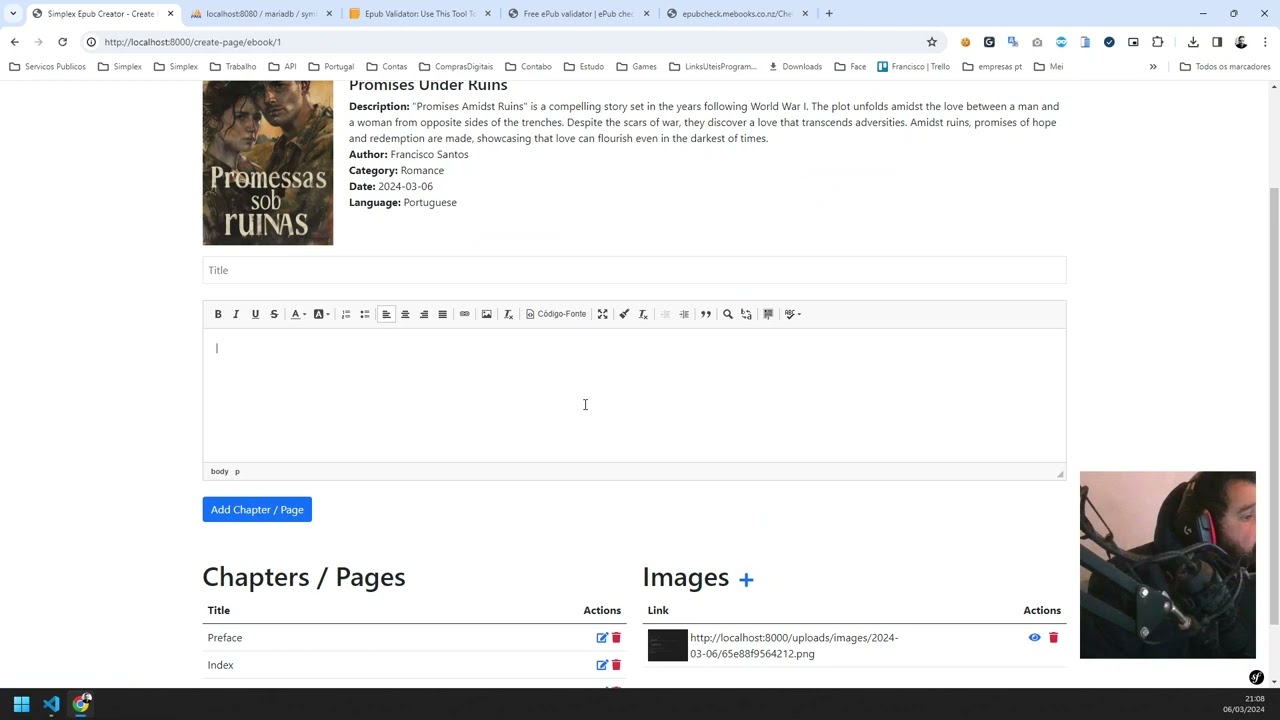Increase indent in the editor

point(684,314)
